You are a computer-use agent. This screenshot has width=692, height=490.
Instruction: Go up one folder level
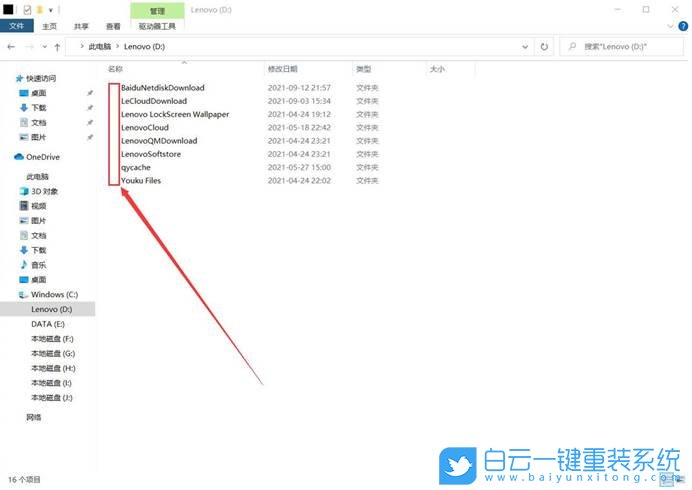(57, 47)
